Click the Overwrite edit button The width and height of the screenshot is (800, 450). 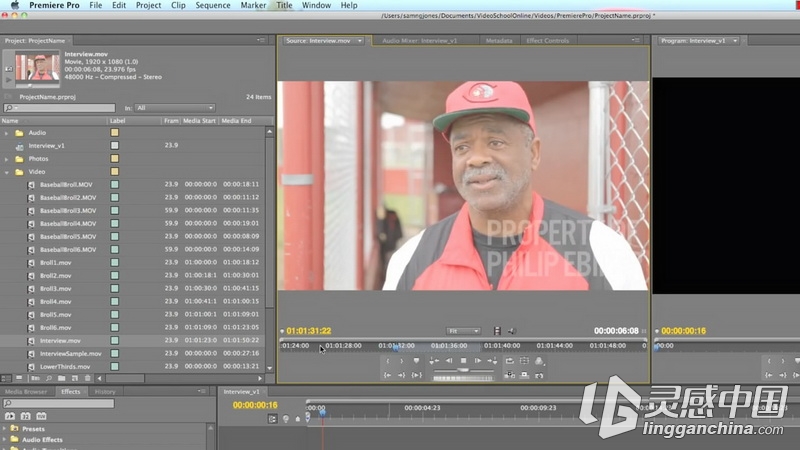(x=524, y=375)
